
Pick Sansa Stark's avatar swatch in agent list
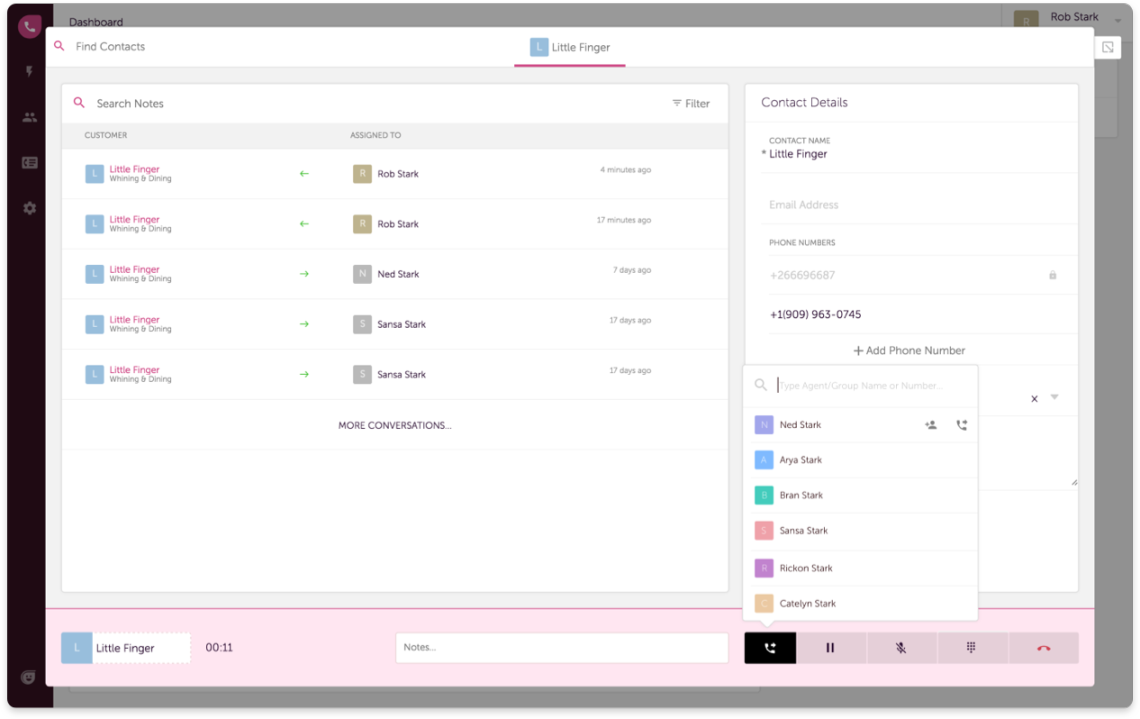coord(766,530)
